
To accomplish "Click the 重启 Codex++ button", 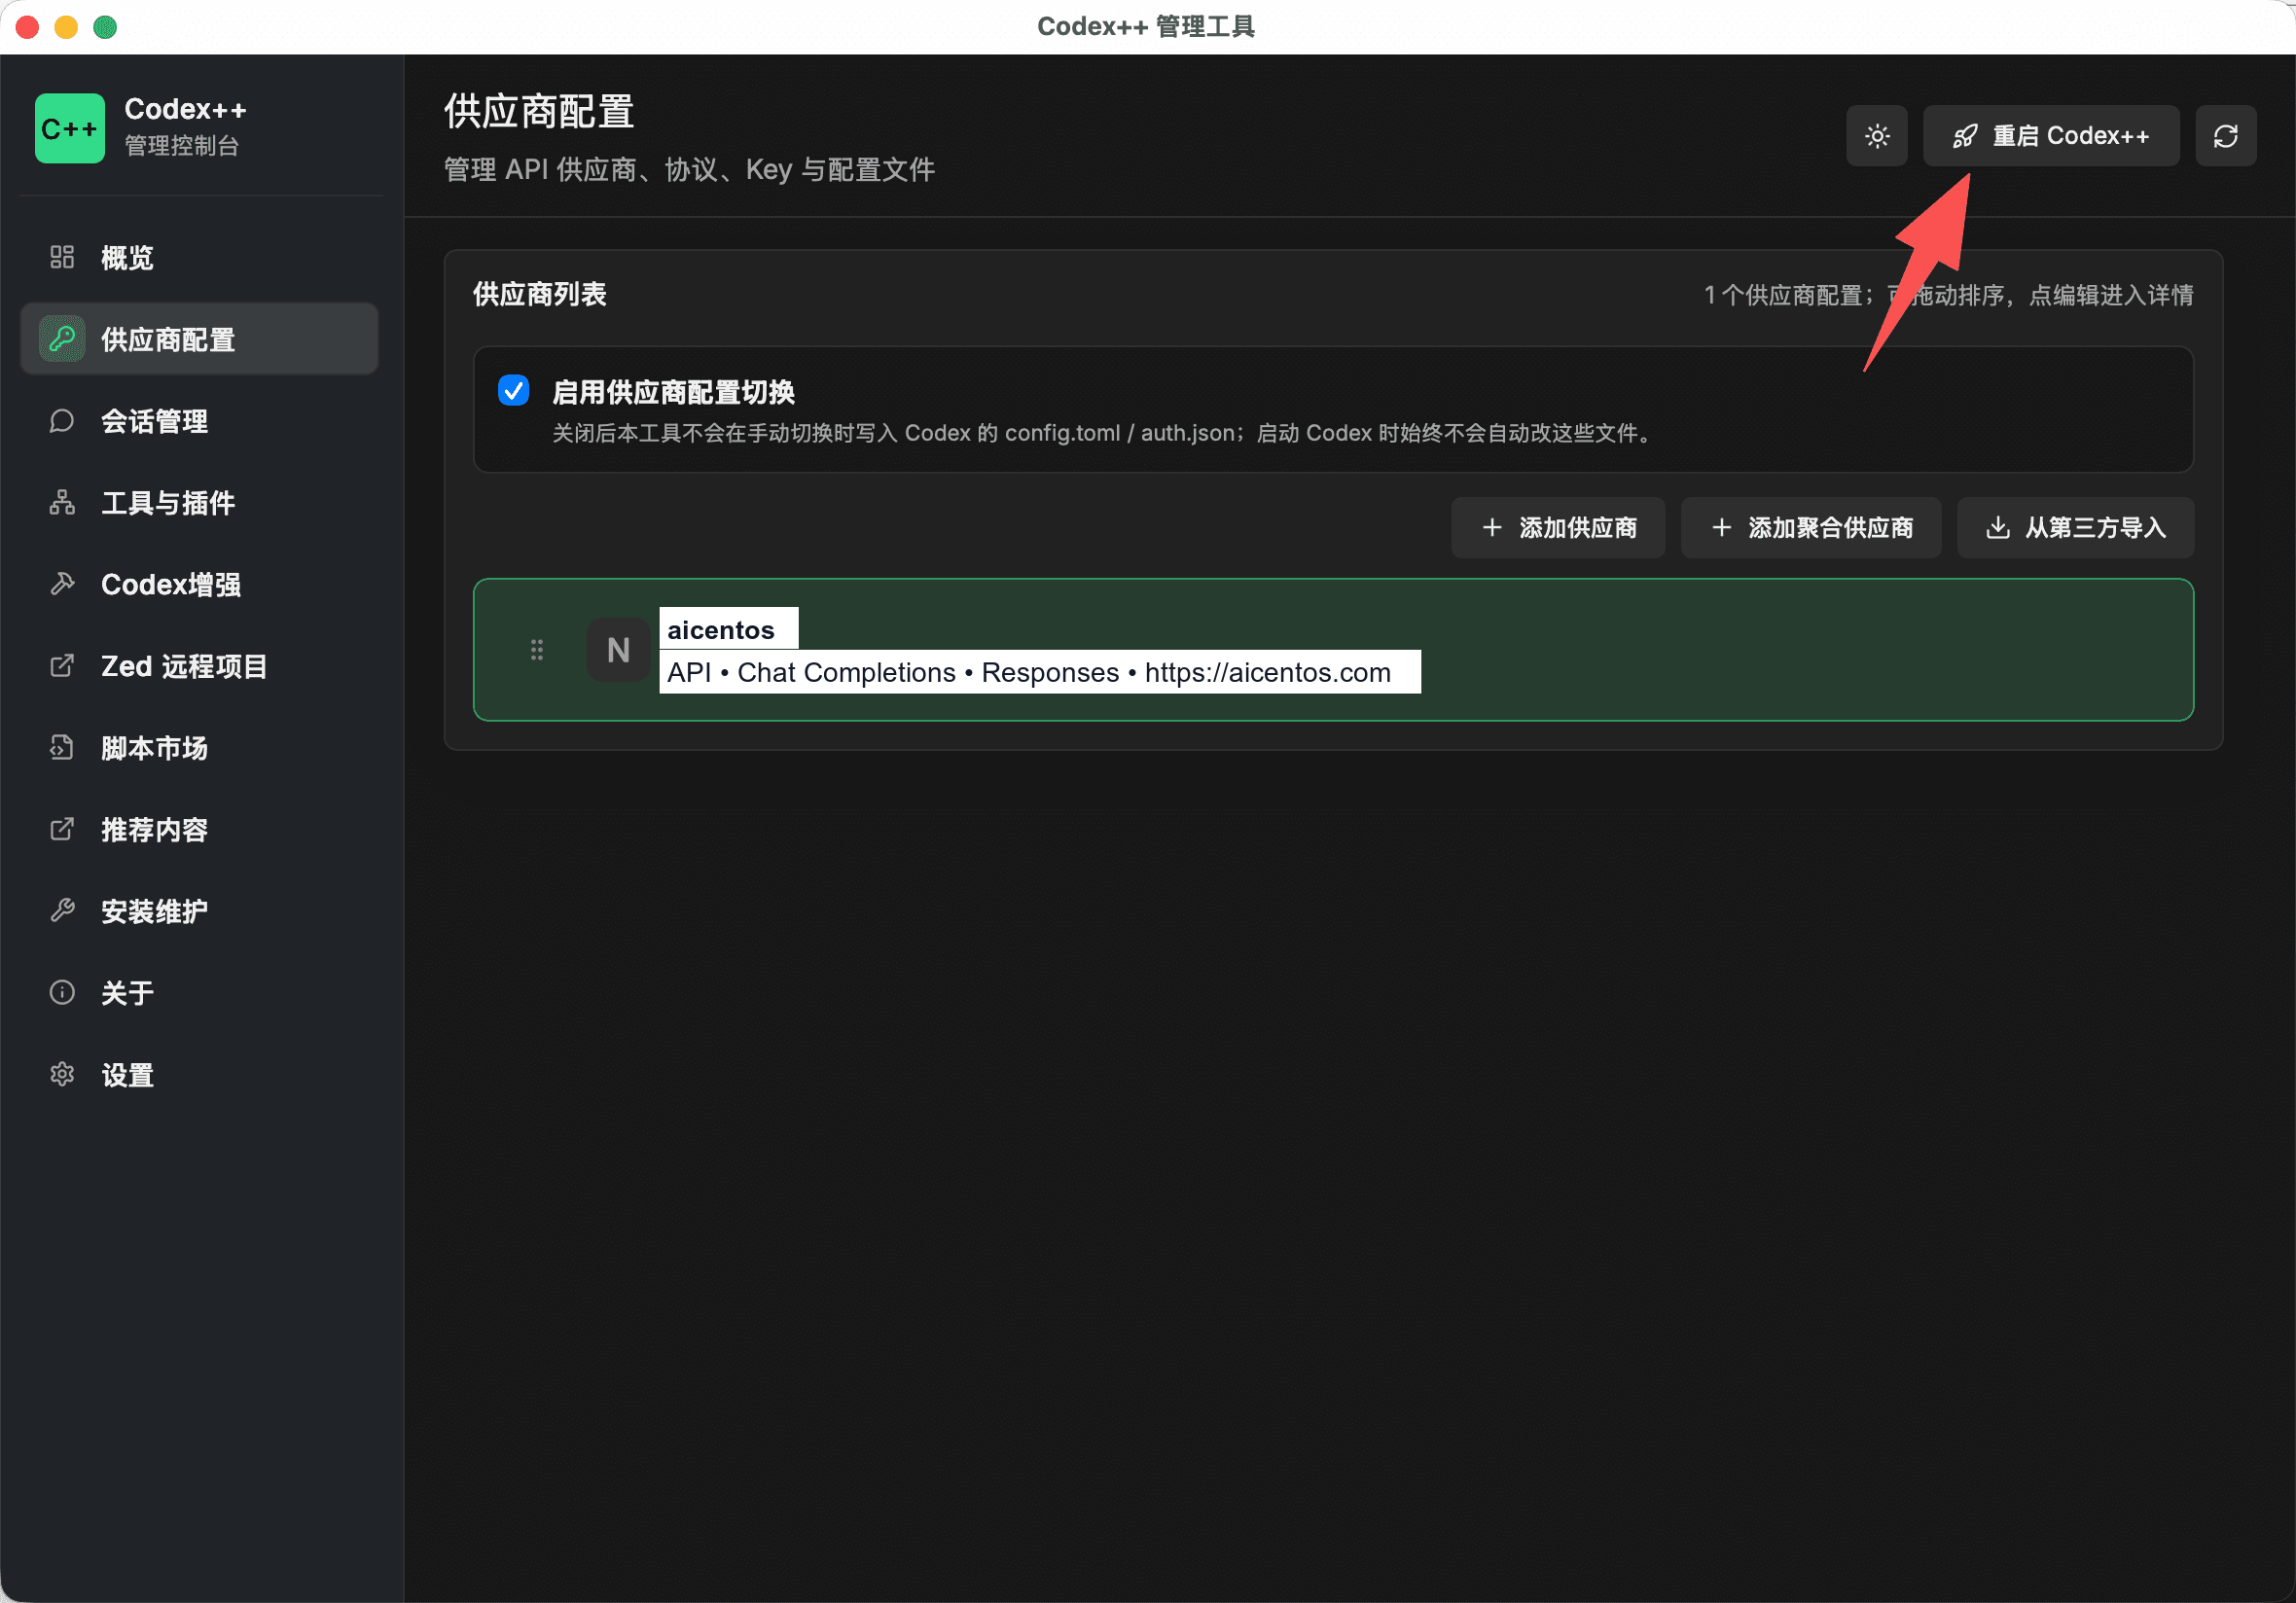I will tap(2051, 136).
